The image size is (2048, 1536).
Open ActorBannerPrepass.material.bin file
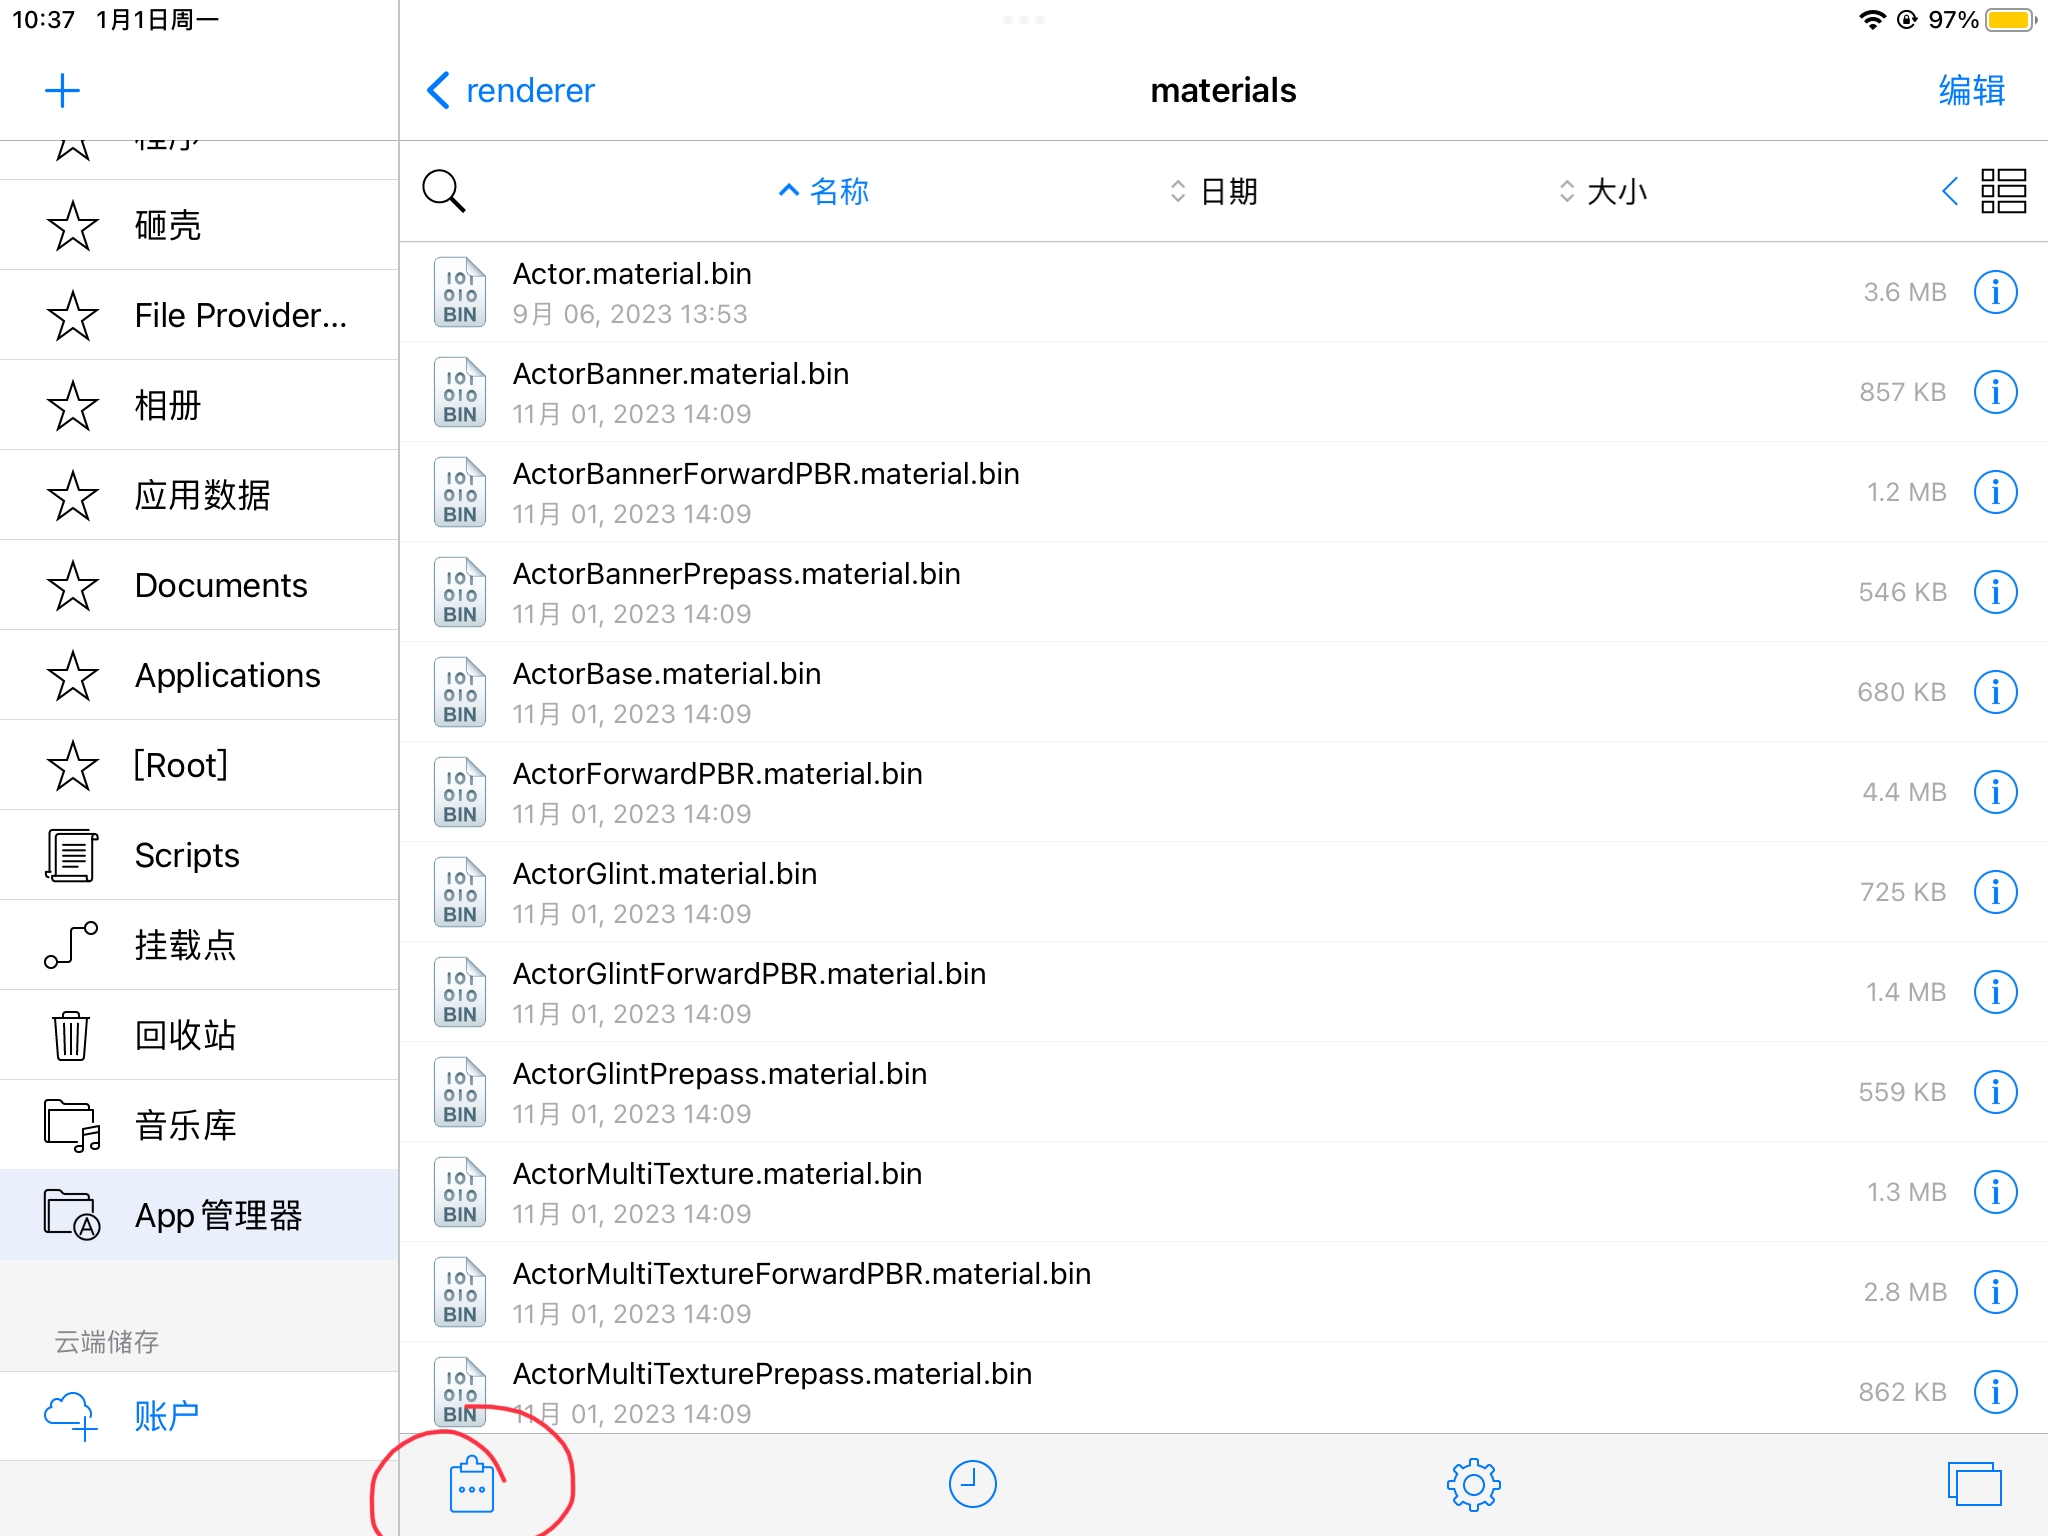pos(1223,592)
